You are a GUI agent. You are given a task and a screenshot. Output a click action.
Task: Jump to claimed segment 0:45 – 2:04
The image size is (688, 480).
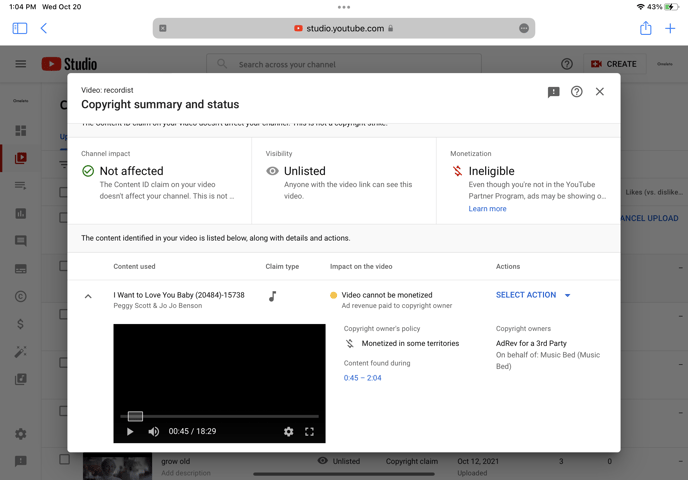[362, 378]
